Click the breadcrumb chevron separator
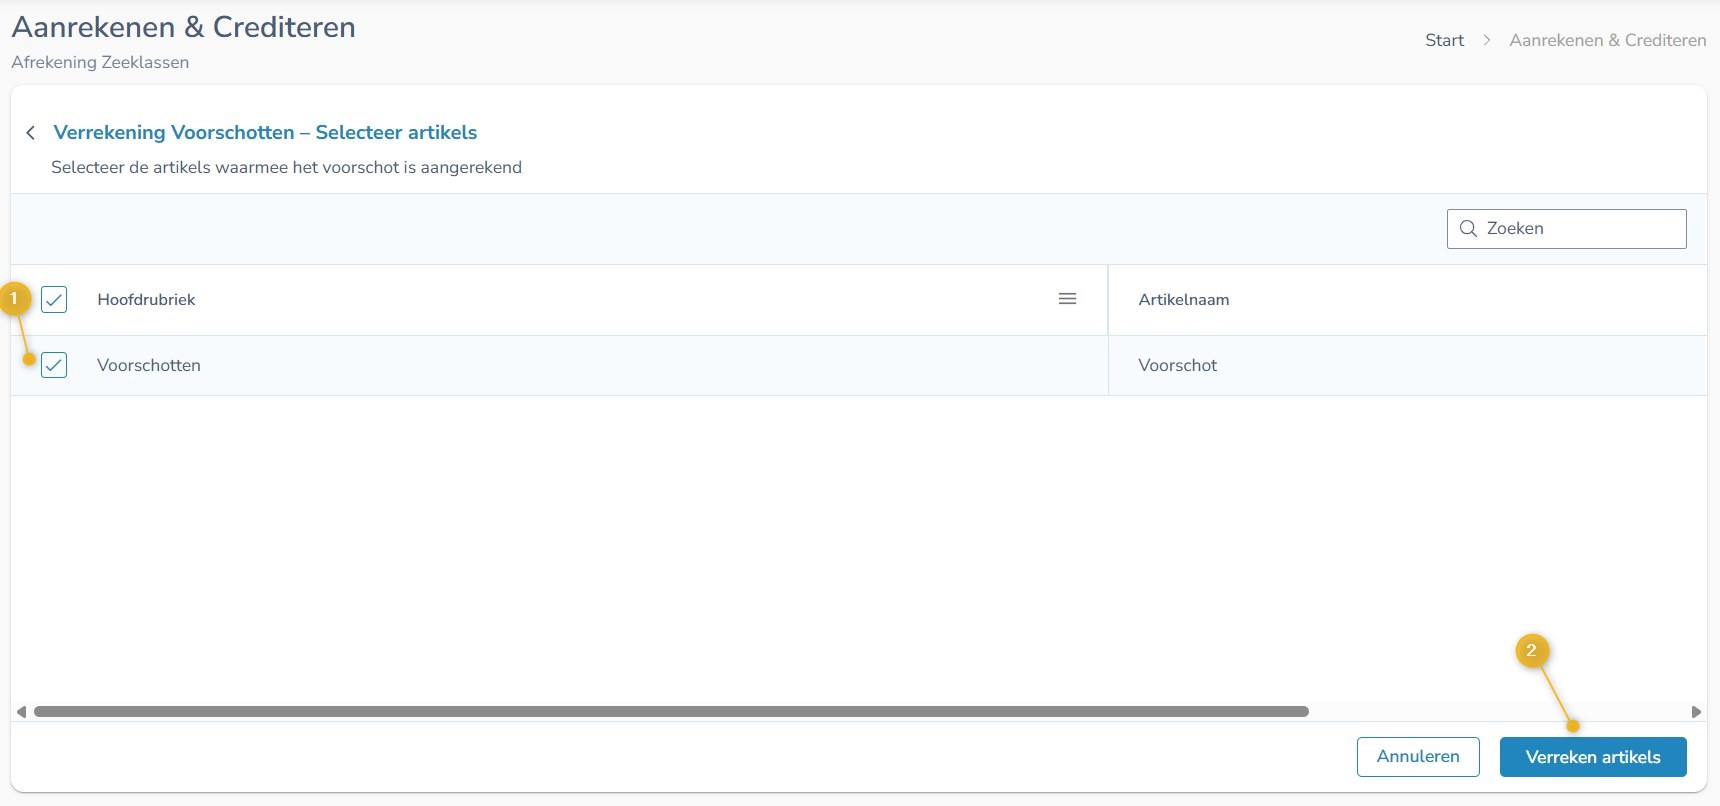1720x806 pixels. coord(1486,40)
